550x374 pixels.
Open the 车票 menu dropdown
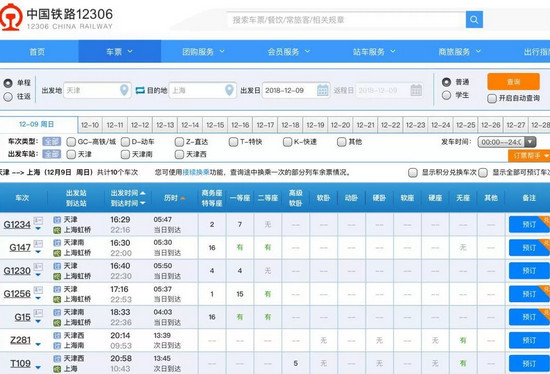click(x=120, y=52)
